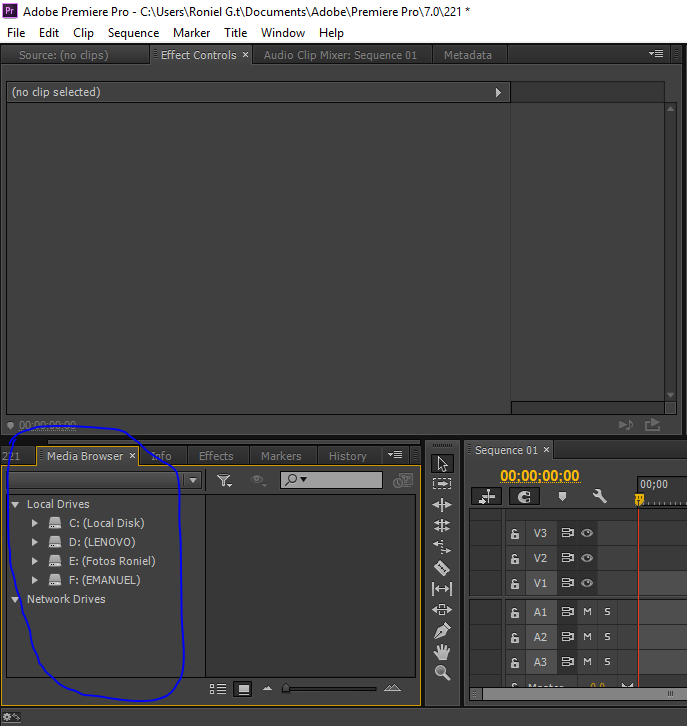Image resolution: width=687 pixels, height=726 pixels.
Task: Expand the Effect Controls timeline view arrow
Action: click(498, 93)
